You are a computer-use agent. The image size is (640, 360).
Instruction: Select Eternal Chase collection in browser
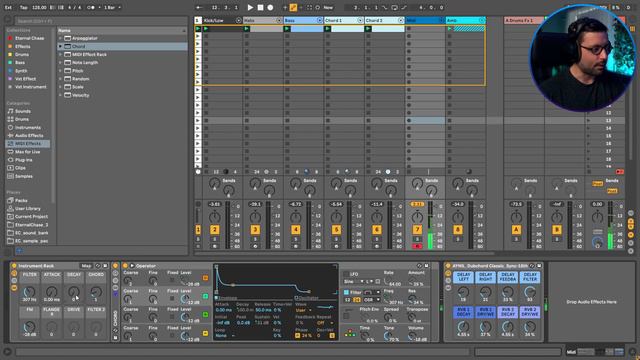29,38
